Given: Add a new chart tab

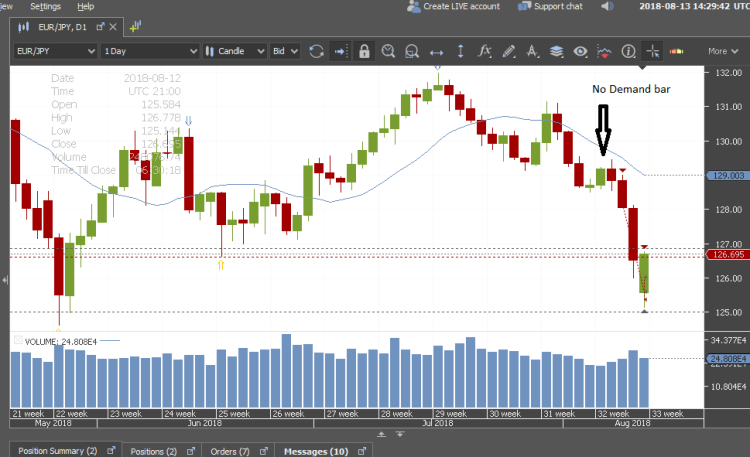Looking at the screenshot, I should 135,26.
